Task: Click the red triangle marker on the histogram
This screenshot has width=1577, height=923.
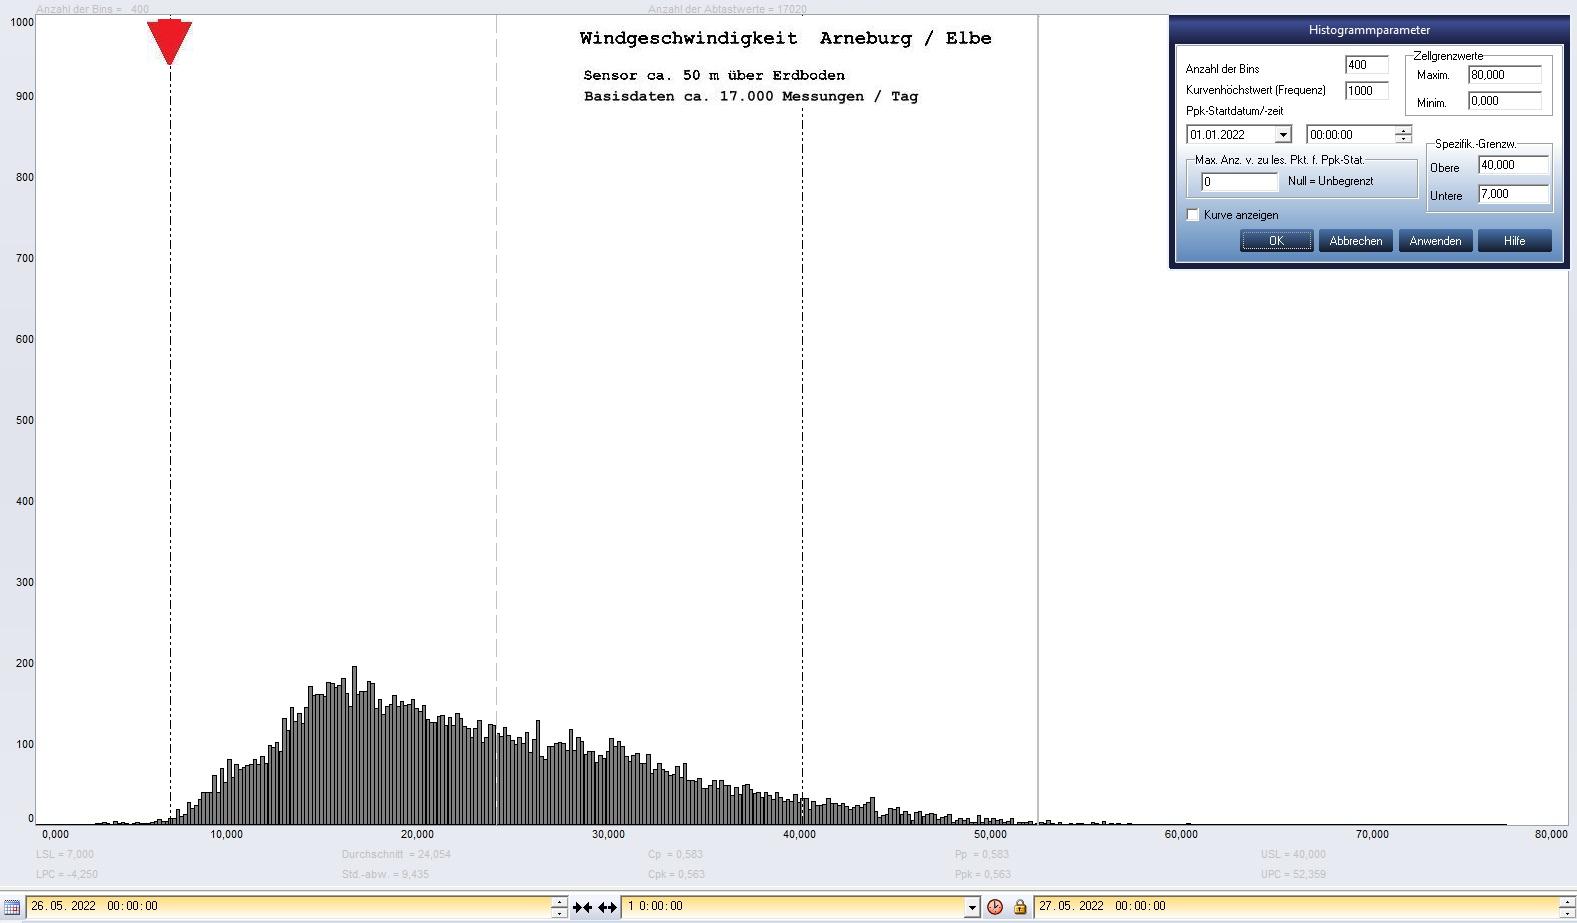Action: [x=169, y=42]
